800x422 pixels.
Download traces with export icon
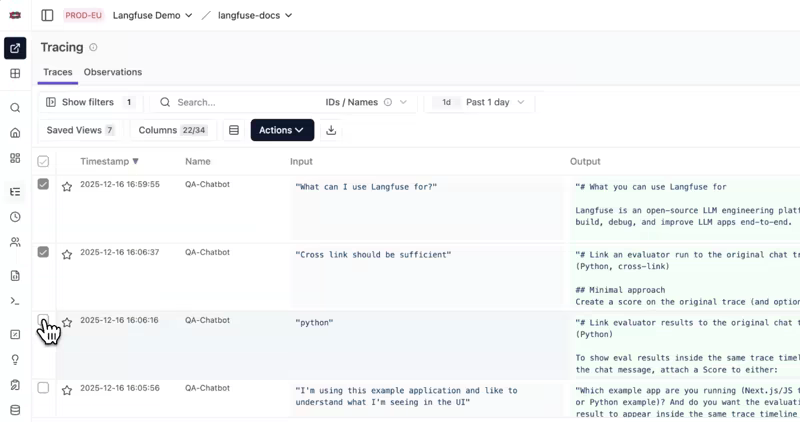(x=331, y=130)
